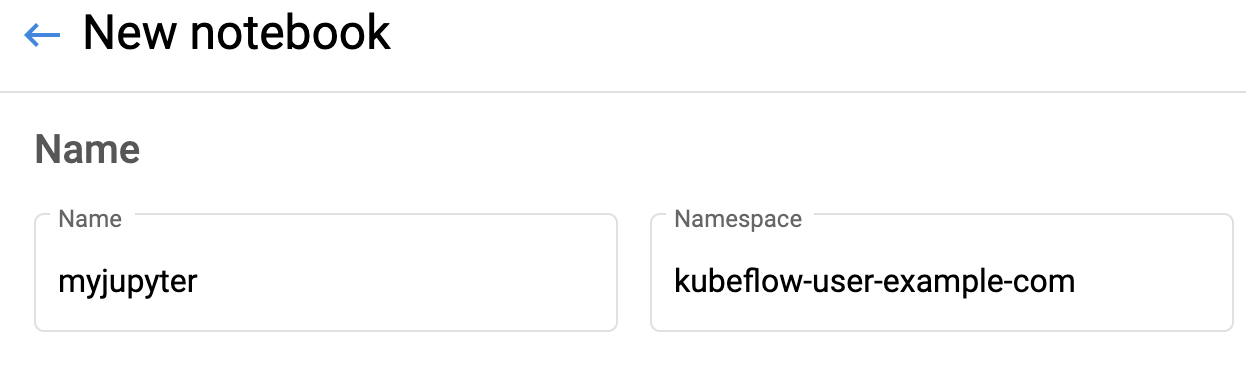Place cursor after myjupyter in Name box
Screen dimensions: 1246x366
(199, 283)
